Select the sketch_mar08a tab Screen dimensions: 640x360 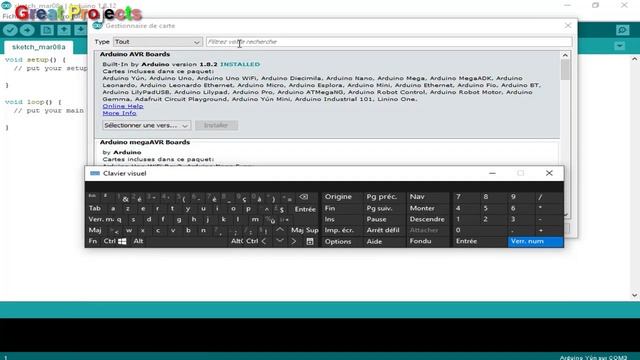39,47
